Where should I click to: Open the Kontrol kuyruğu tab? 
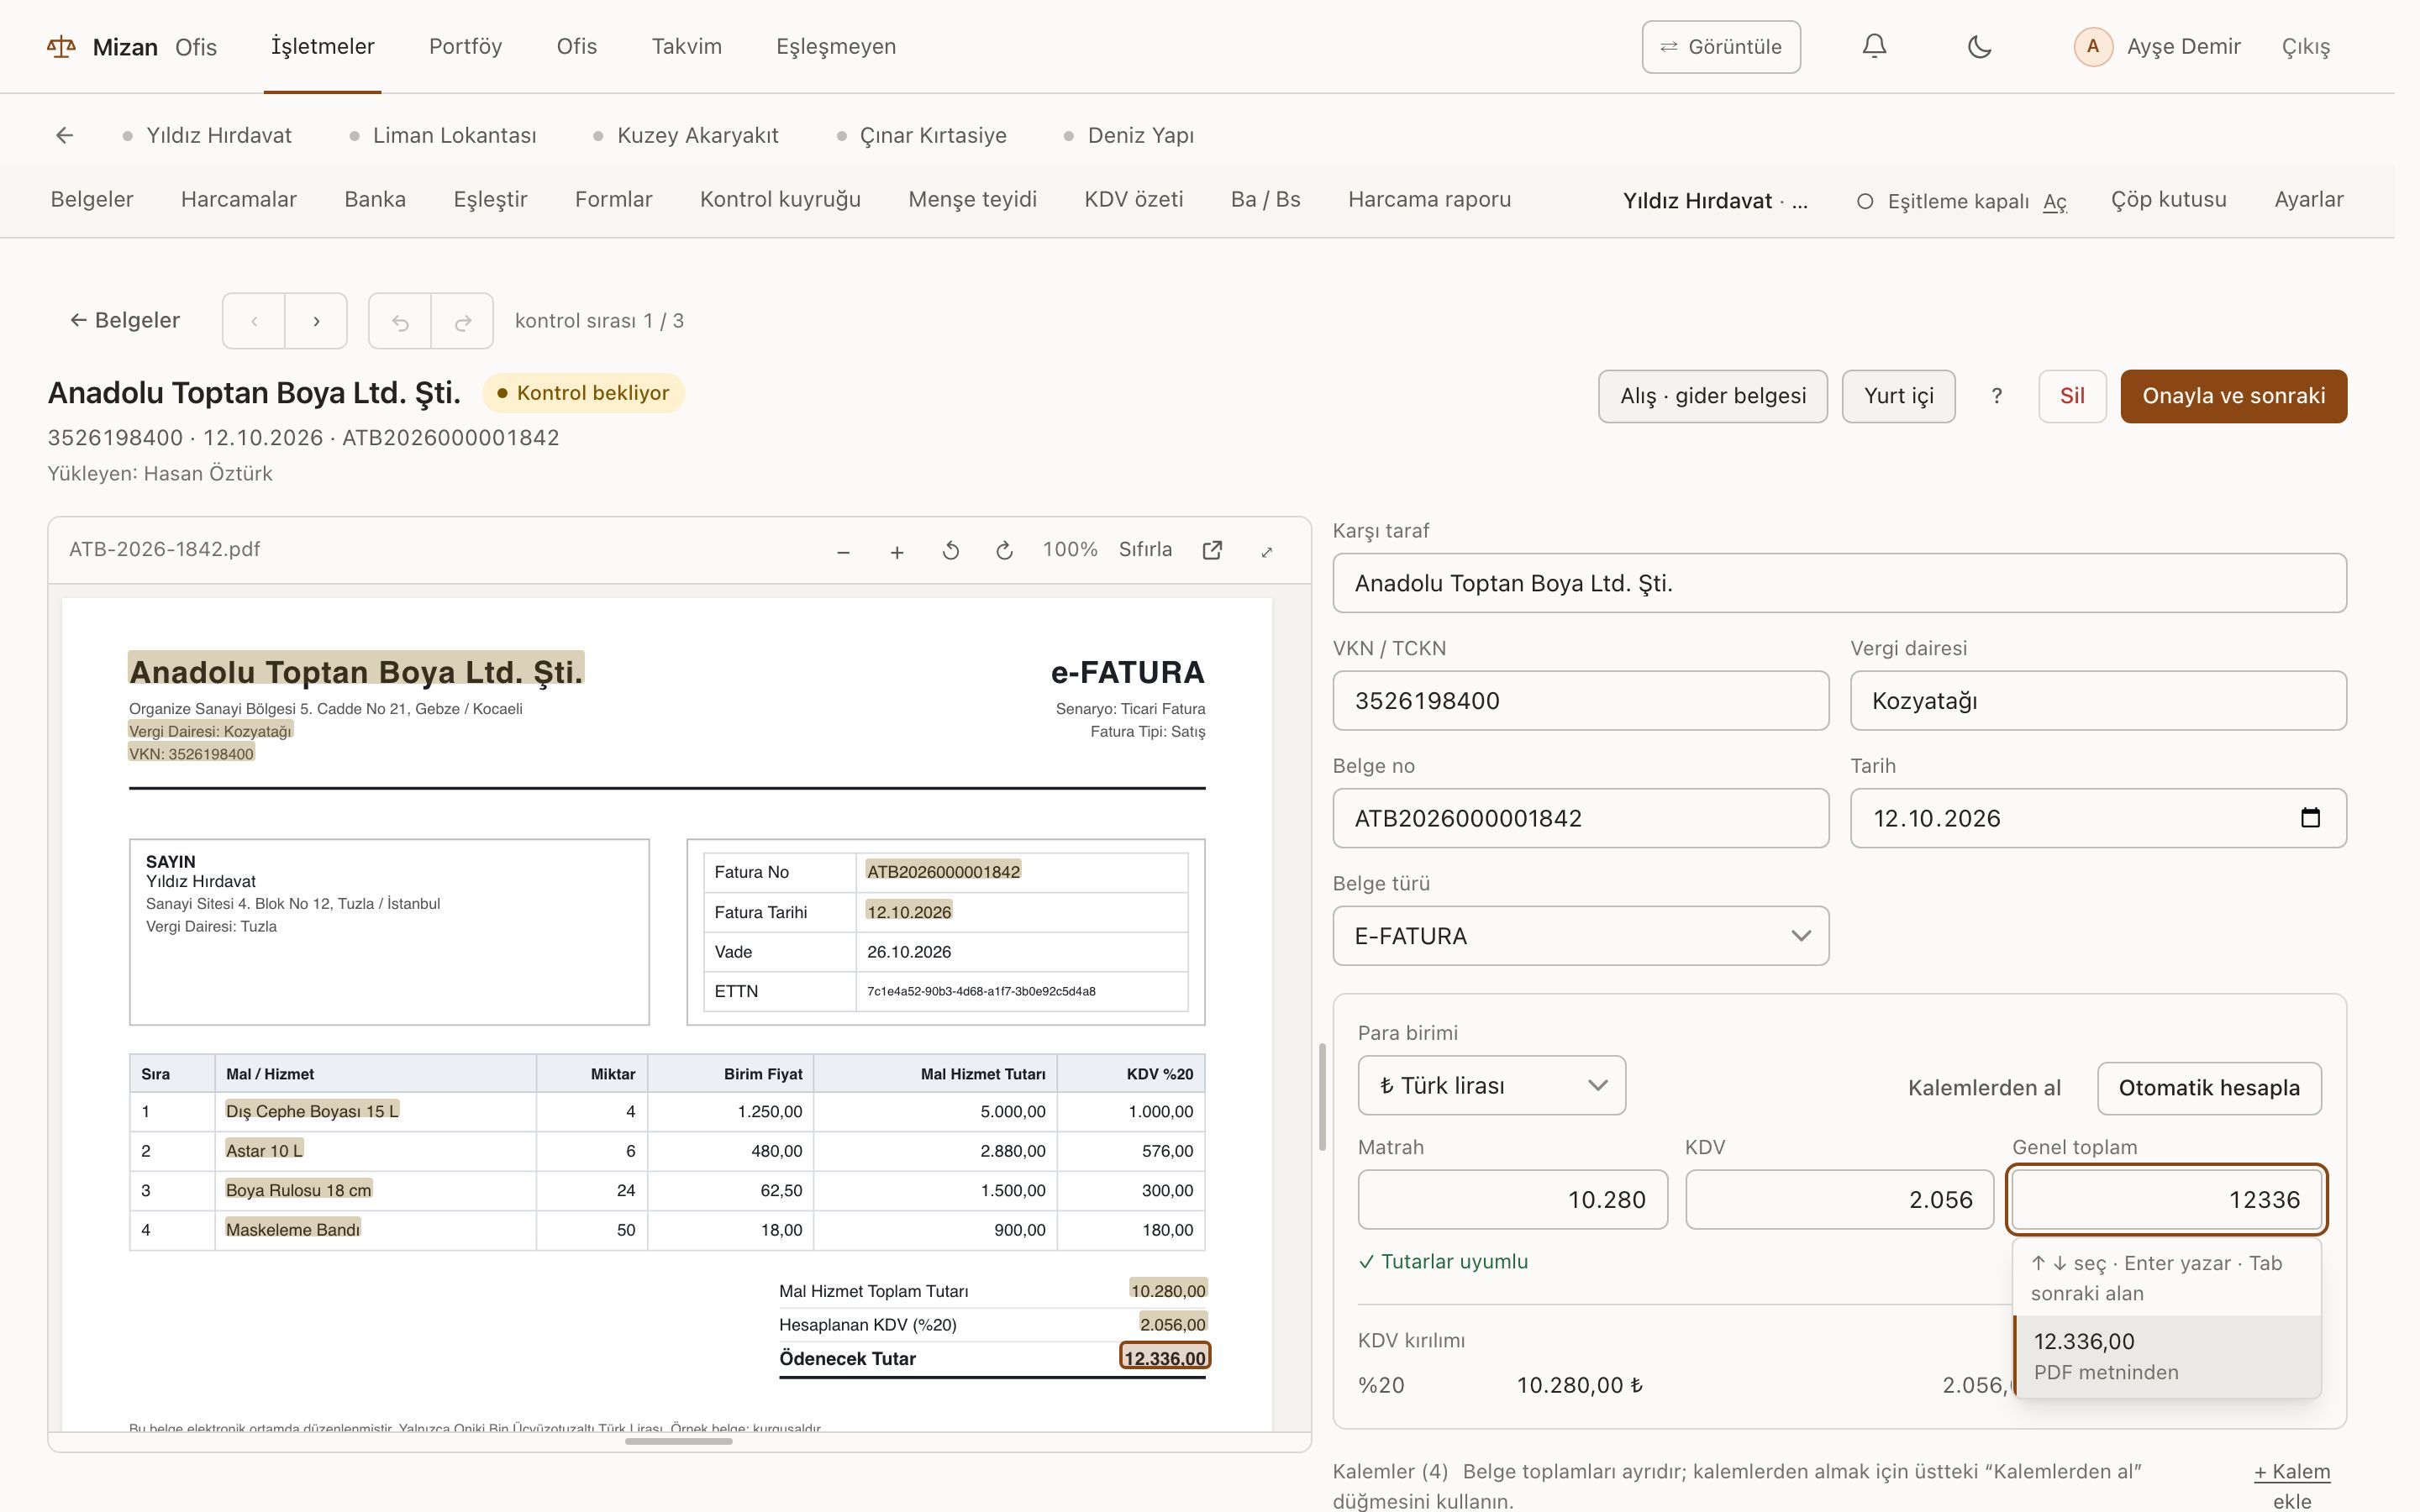[780, 199]
